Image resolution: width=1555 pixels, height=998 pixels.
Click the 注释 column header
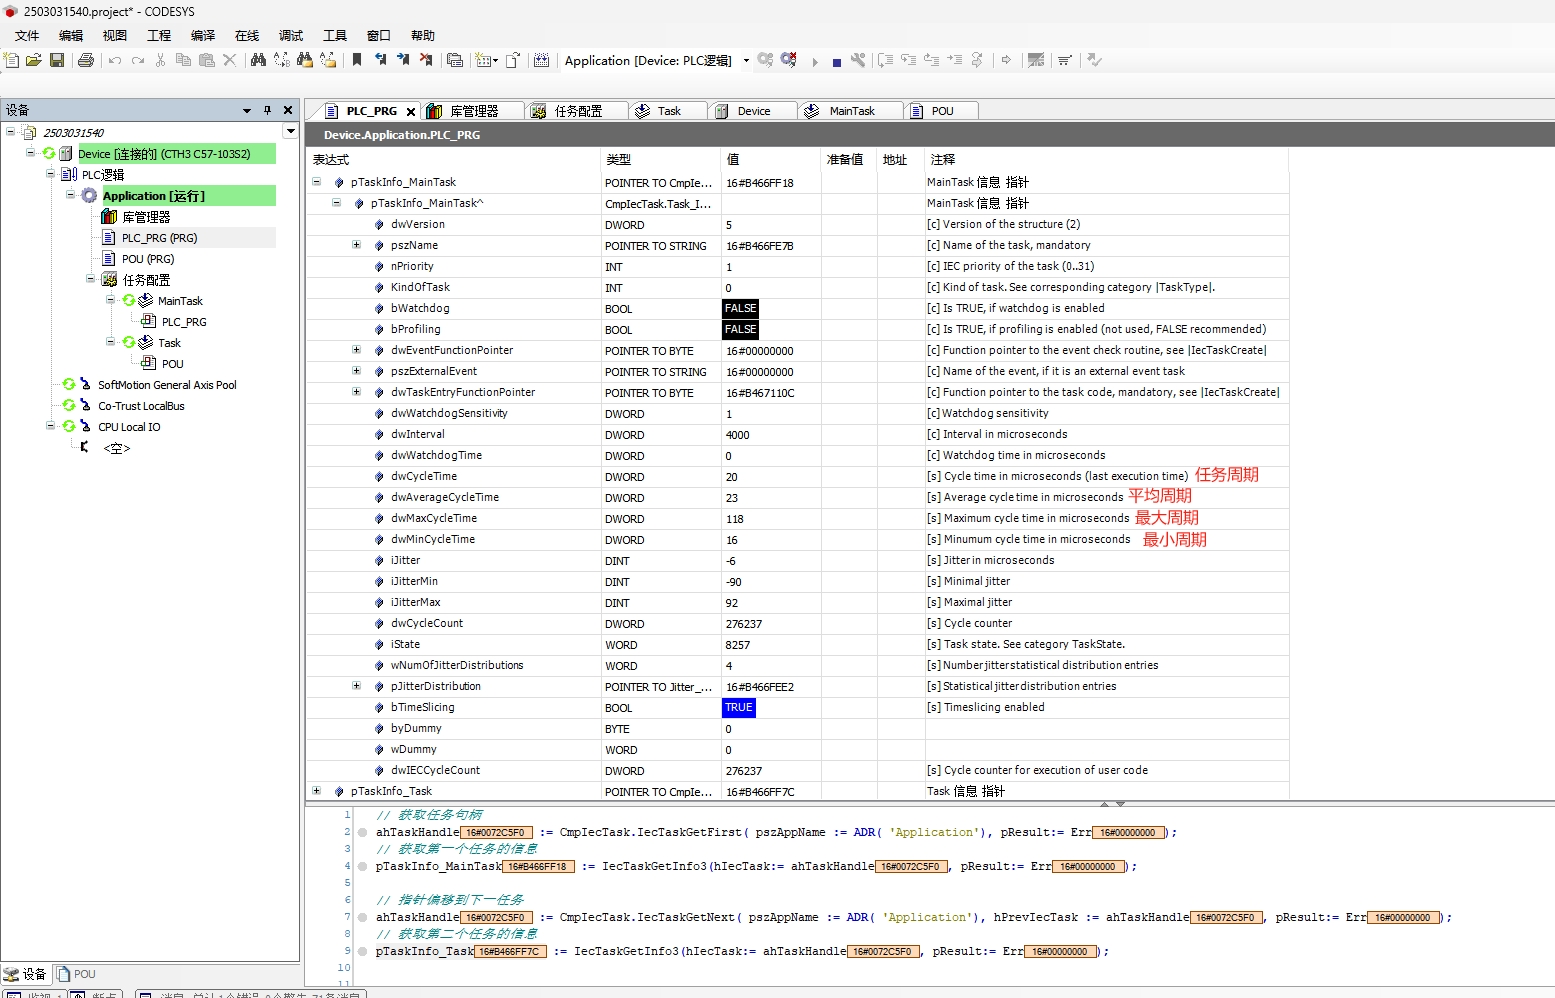point(943,160)
